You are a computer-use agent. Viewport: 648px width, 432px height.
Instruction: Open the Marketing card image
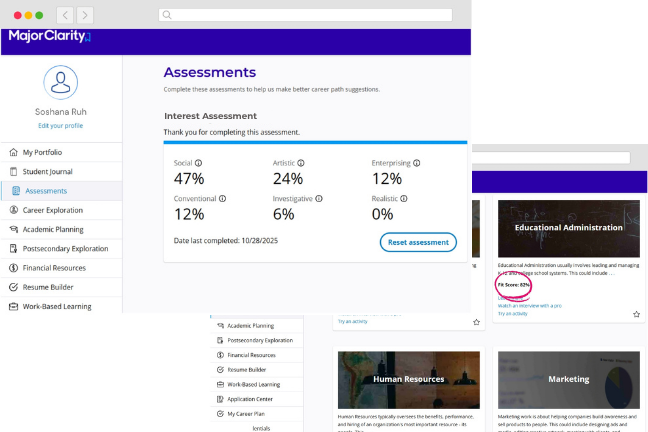coord(569,380)
